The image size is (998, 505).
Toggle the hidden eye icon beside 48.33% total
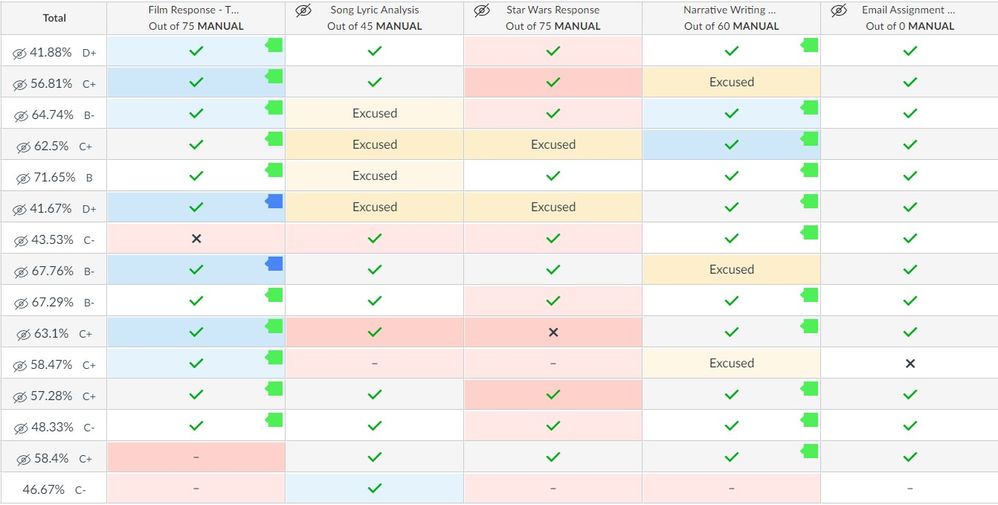(x=19, y=427)
